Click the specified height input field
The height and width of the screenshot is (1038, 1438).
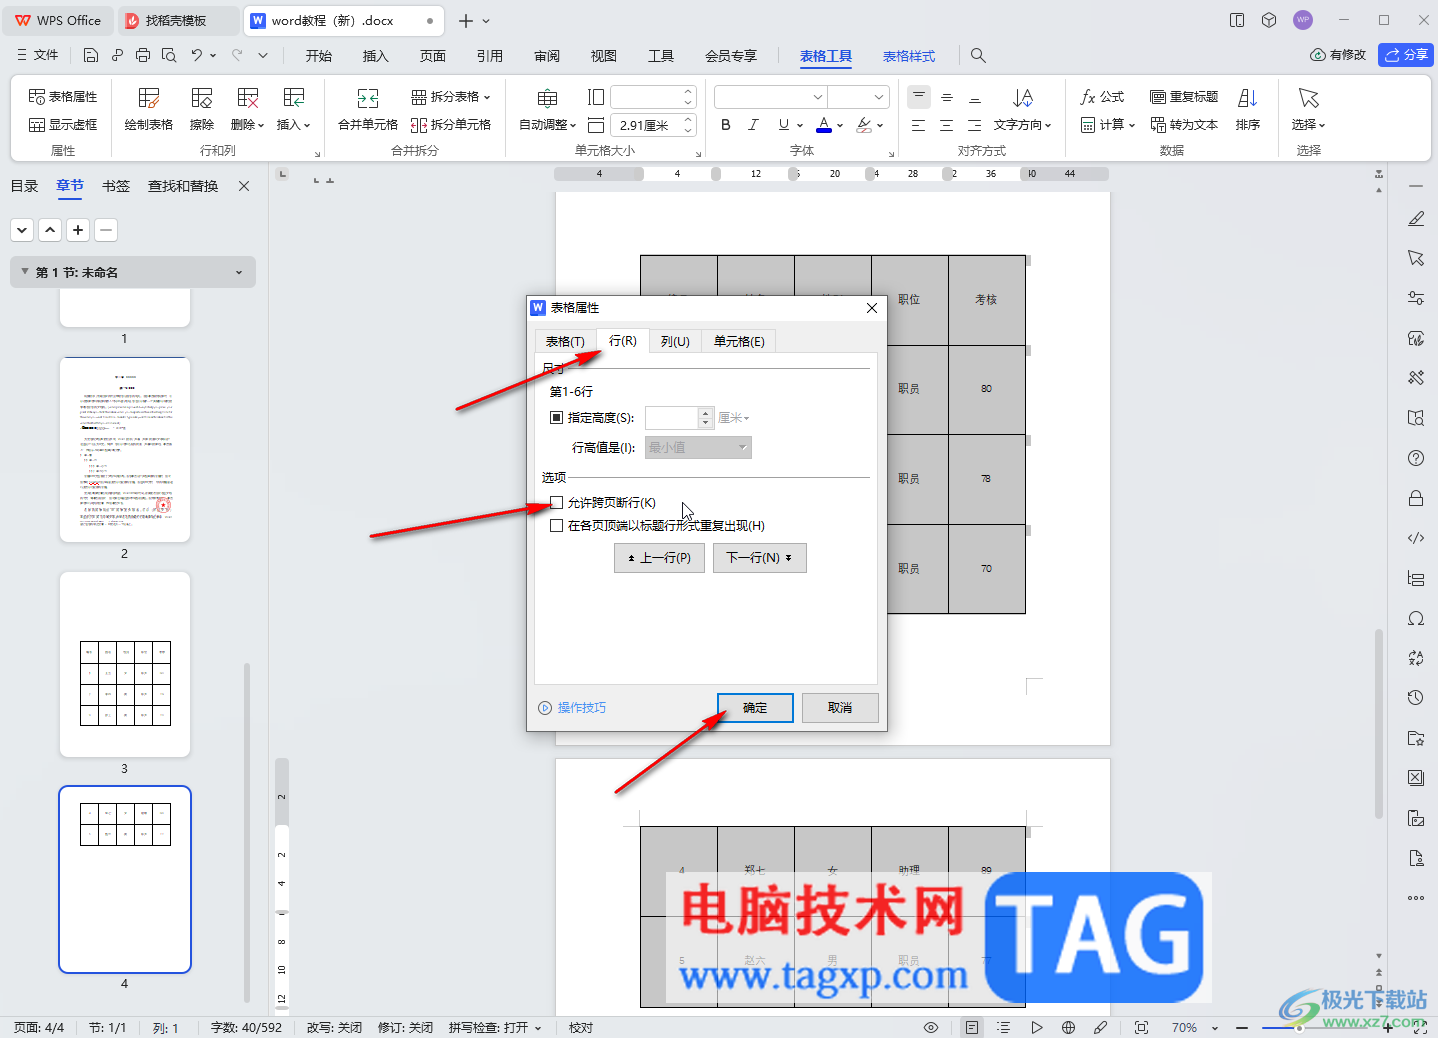pyautogui.click(x=672, y=418)
